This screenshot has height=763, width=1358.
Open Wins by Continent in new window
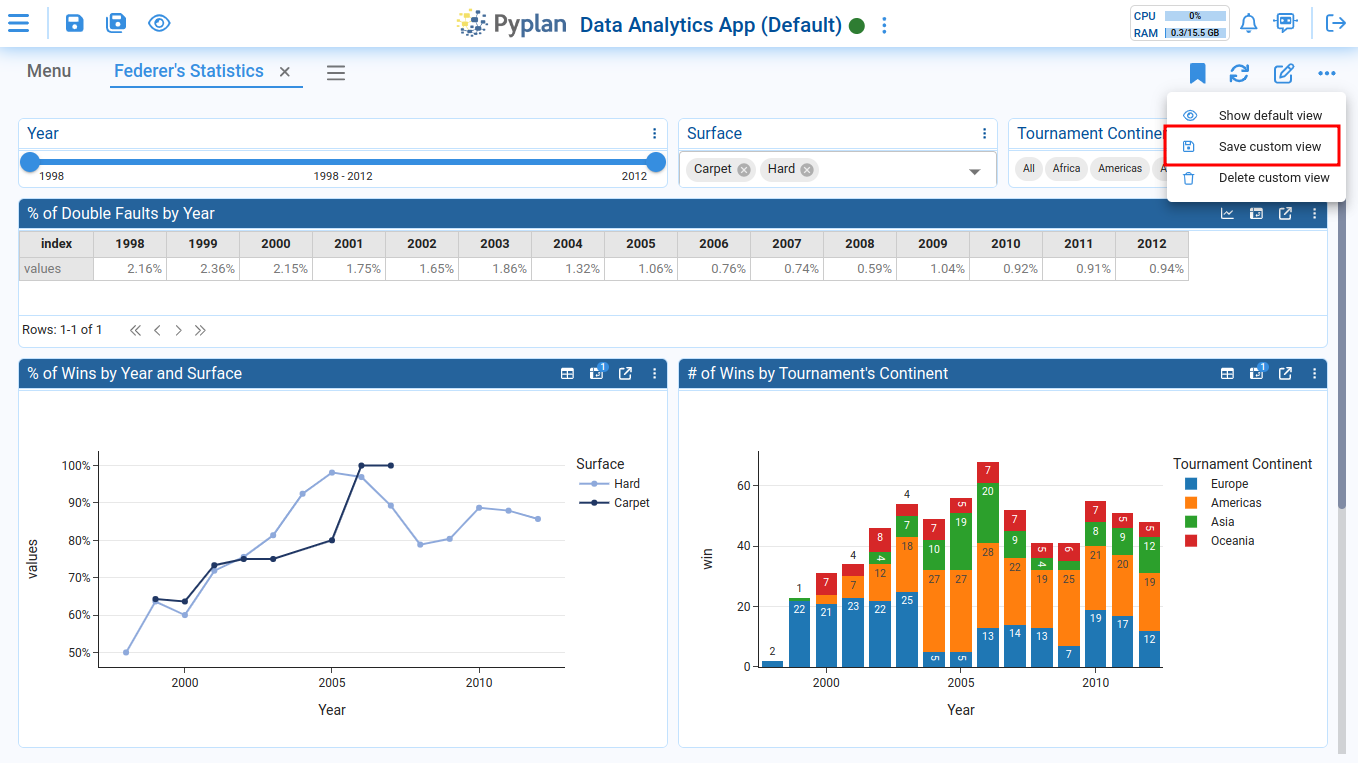[1285, 373]
